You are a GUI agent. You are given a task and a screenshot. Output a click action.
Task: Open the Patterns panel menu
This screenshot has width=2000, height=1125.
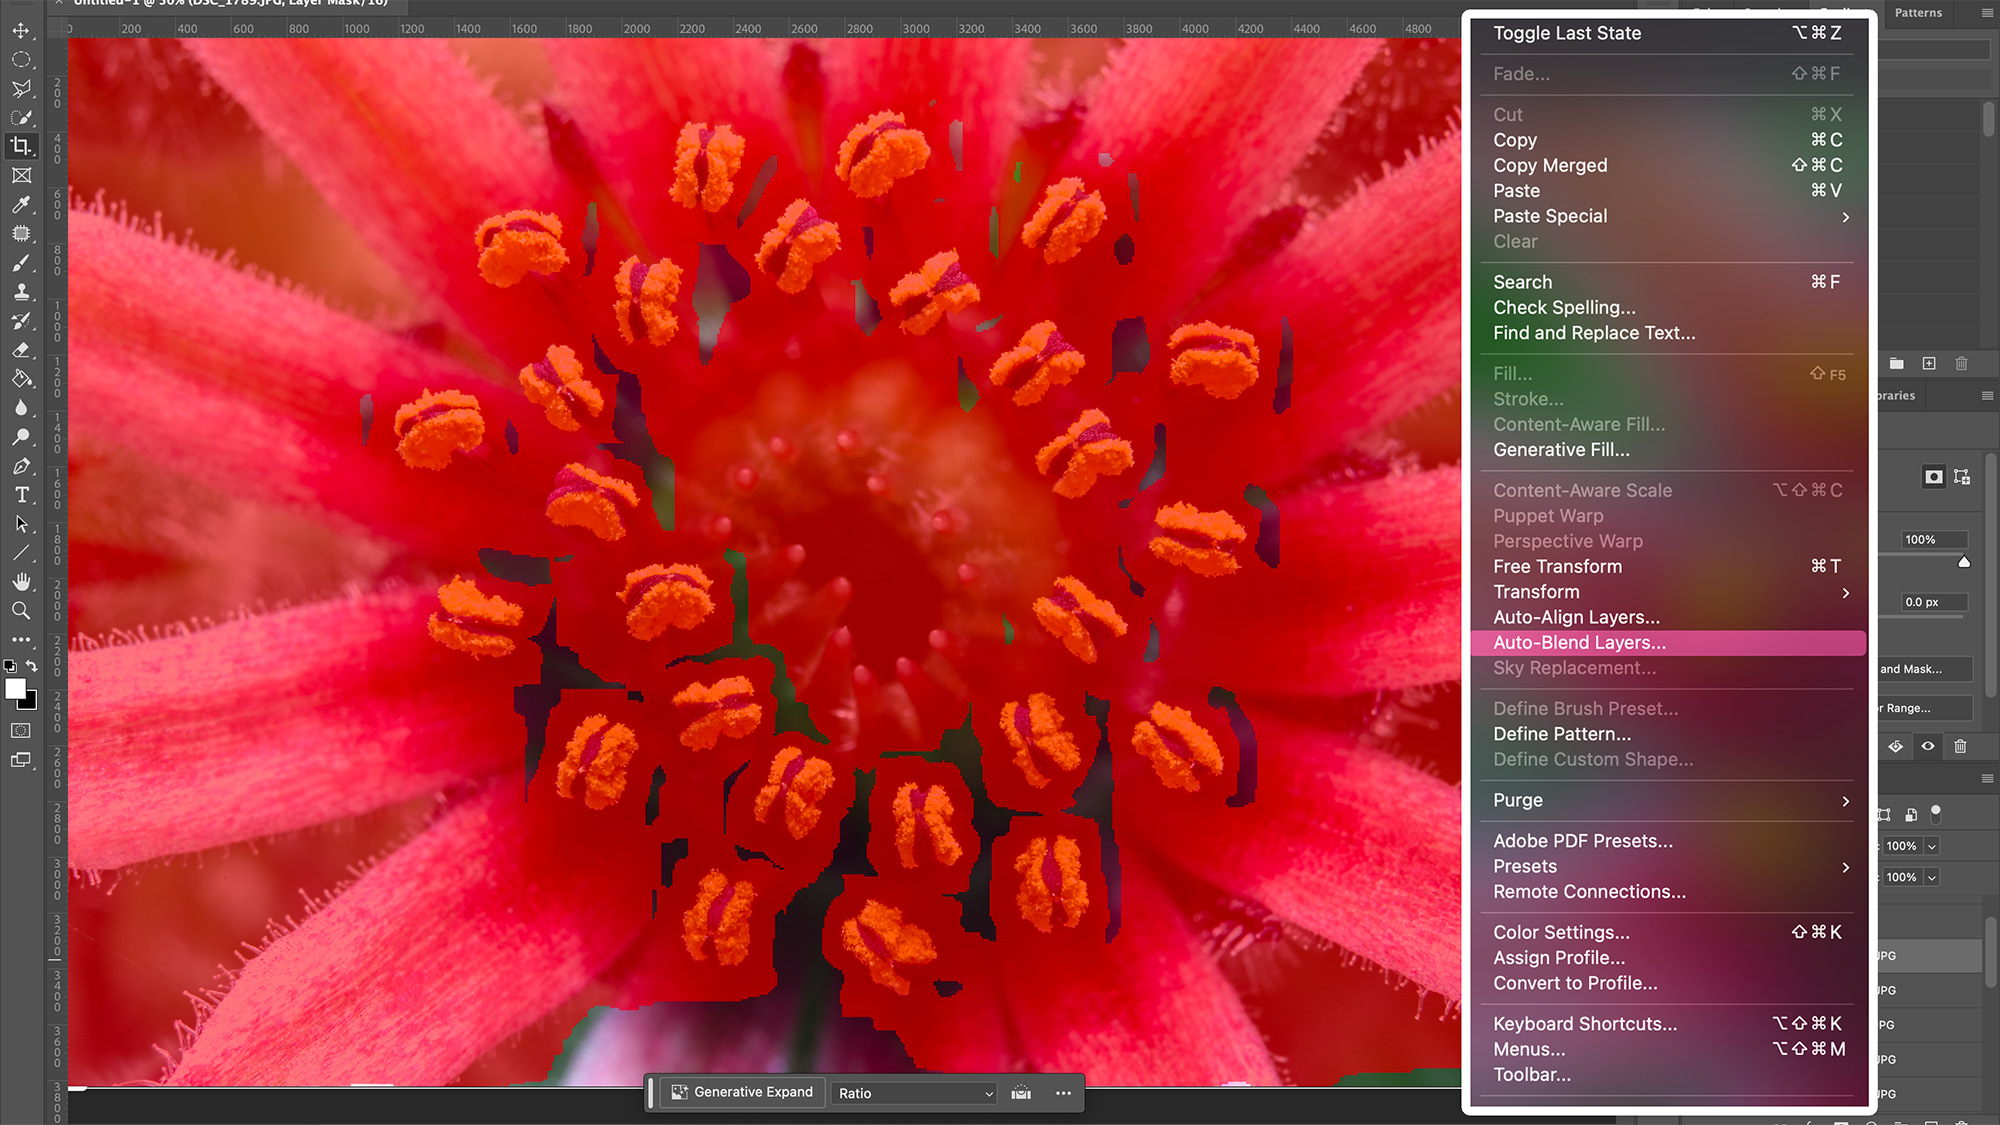click(1987, 13)
